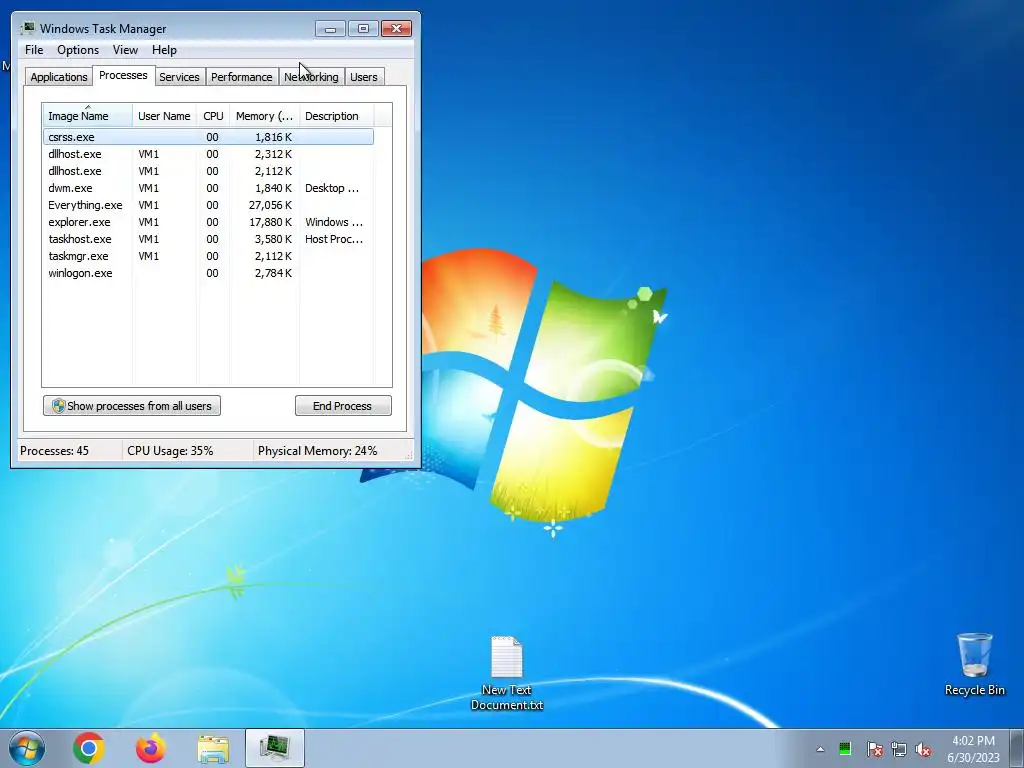
Task: Click the 'CPU Usage: 35%' status entry
Action: click(170, 451)
